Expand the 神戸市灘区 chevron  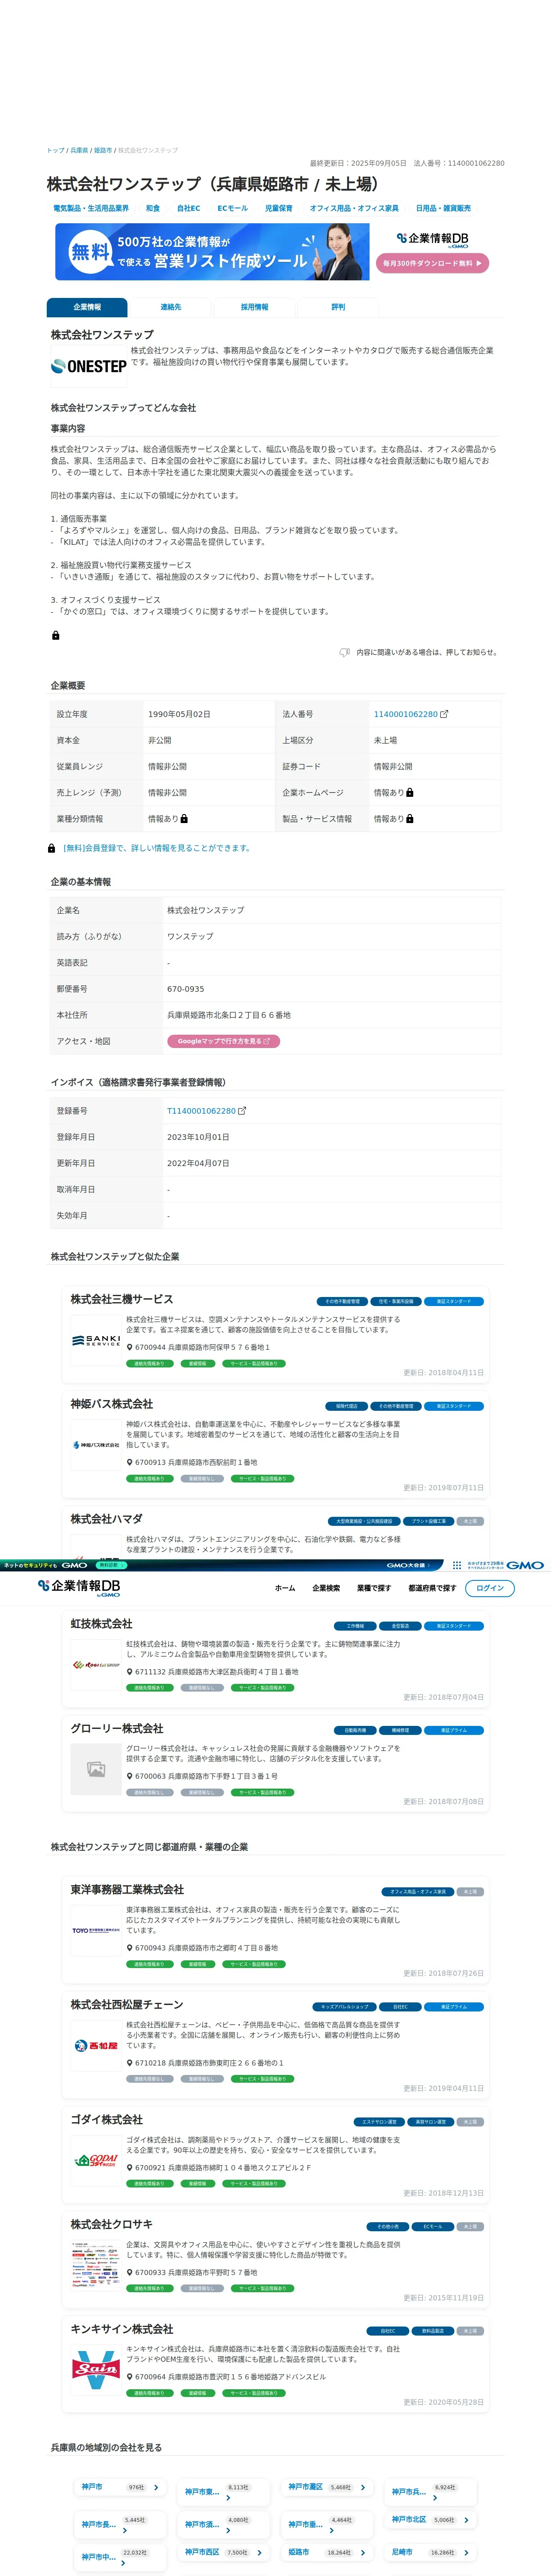(363, 2487)
